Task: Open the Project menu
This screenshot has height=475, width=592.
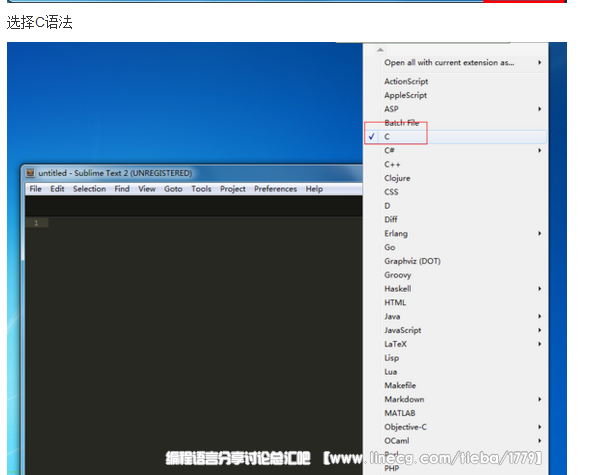Action: pos(233,189)
